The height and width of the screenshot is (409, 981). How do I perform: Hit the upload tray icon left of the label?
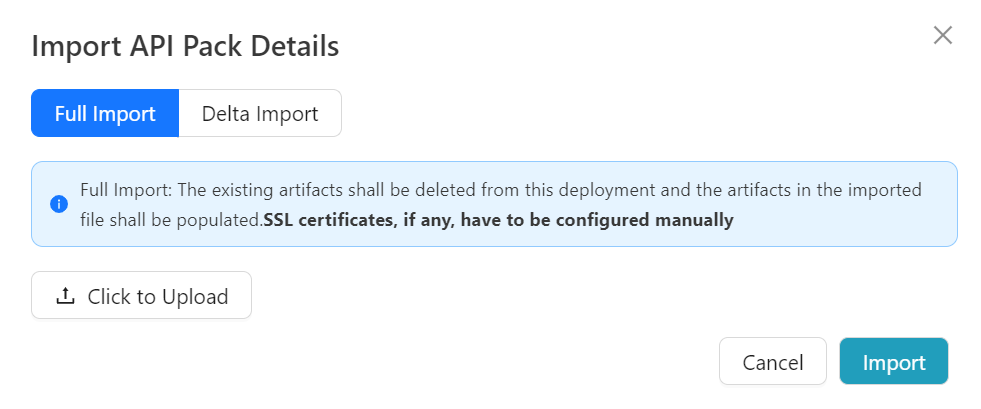[x=65, y=296]
